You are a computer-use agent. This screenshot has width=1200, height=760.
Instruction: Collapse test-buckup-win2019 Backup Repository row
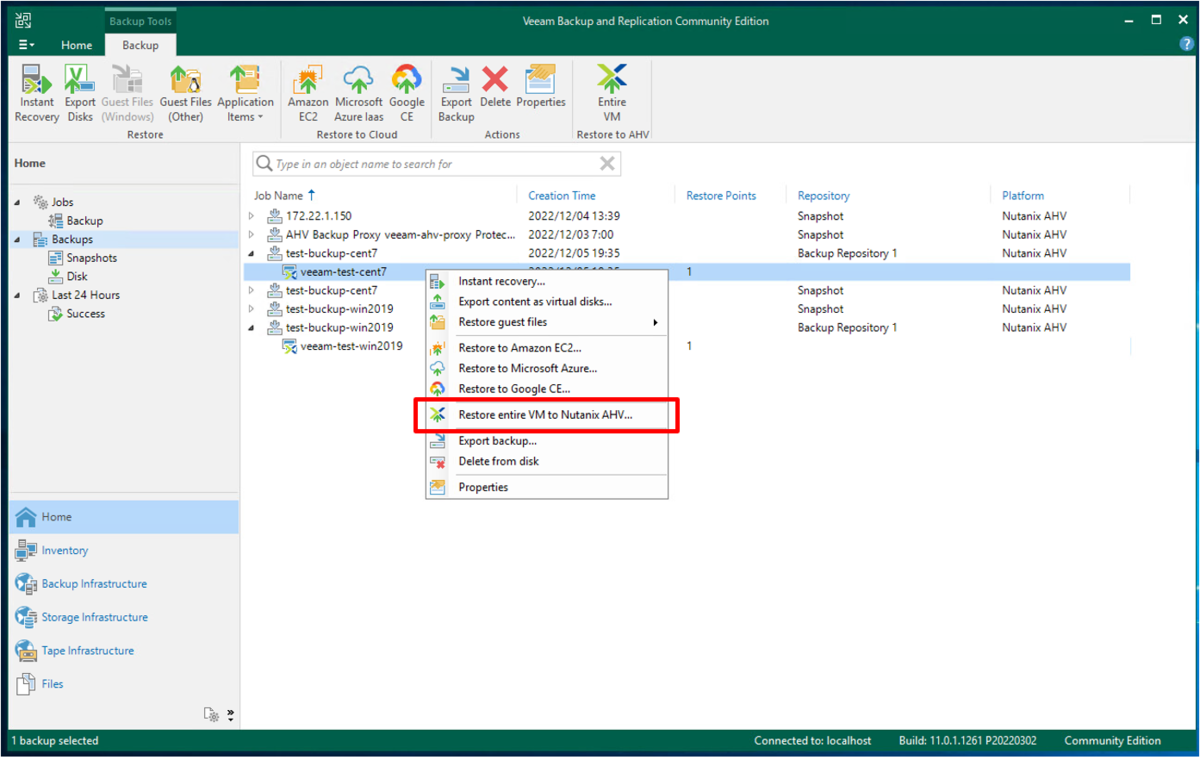pos(252,328)
